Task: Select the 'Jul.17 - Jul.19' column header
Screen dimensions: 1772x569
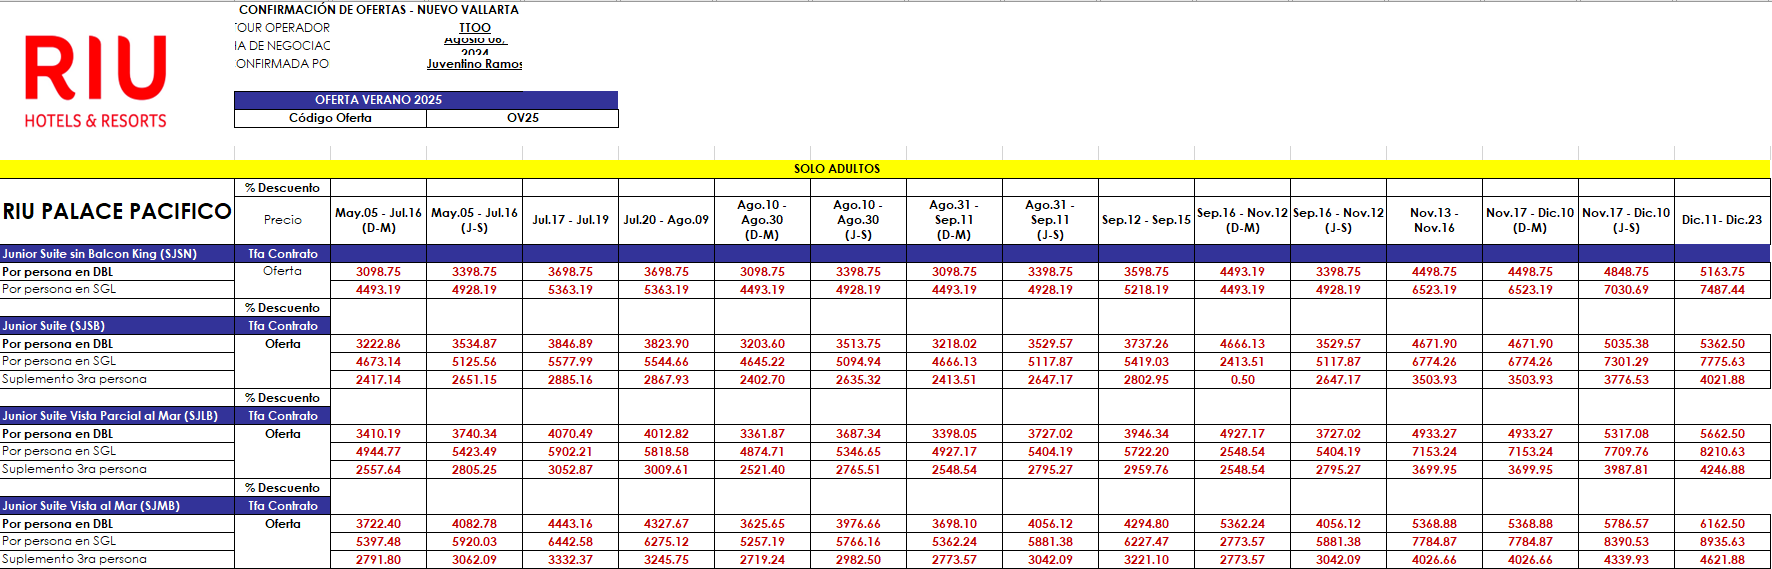Action: pyautogui.click(x=571, y=220)
